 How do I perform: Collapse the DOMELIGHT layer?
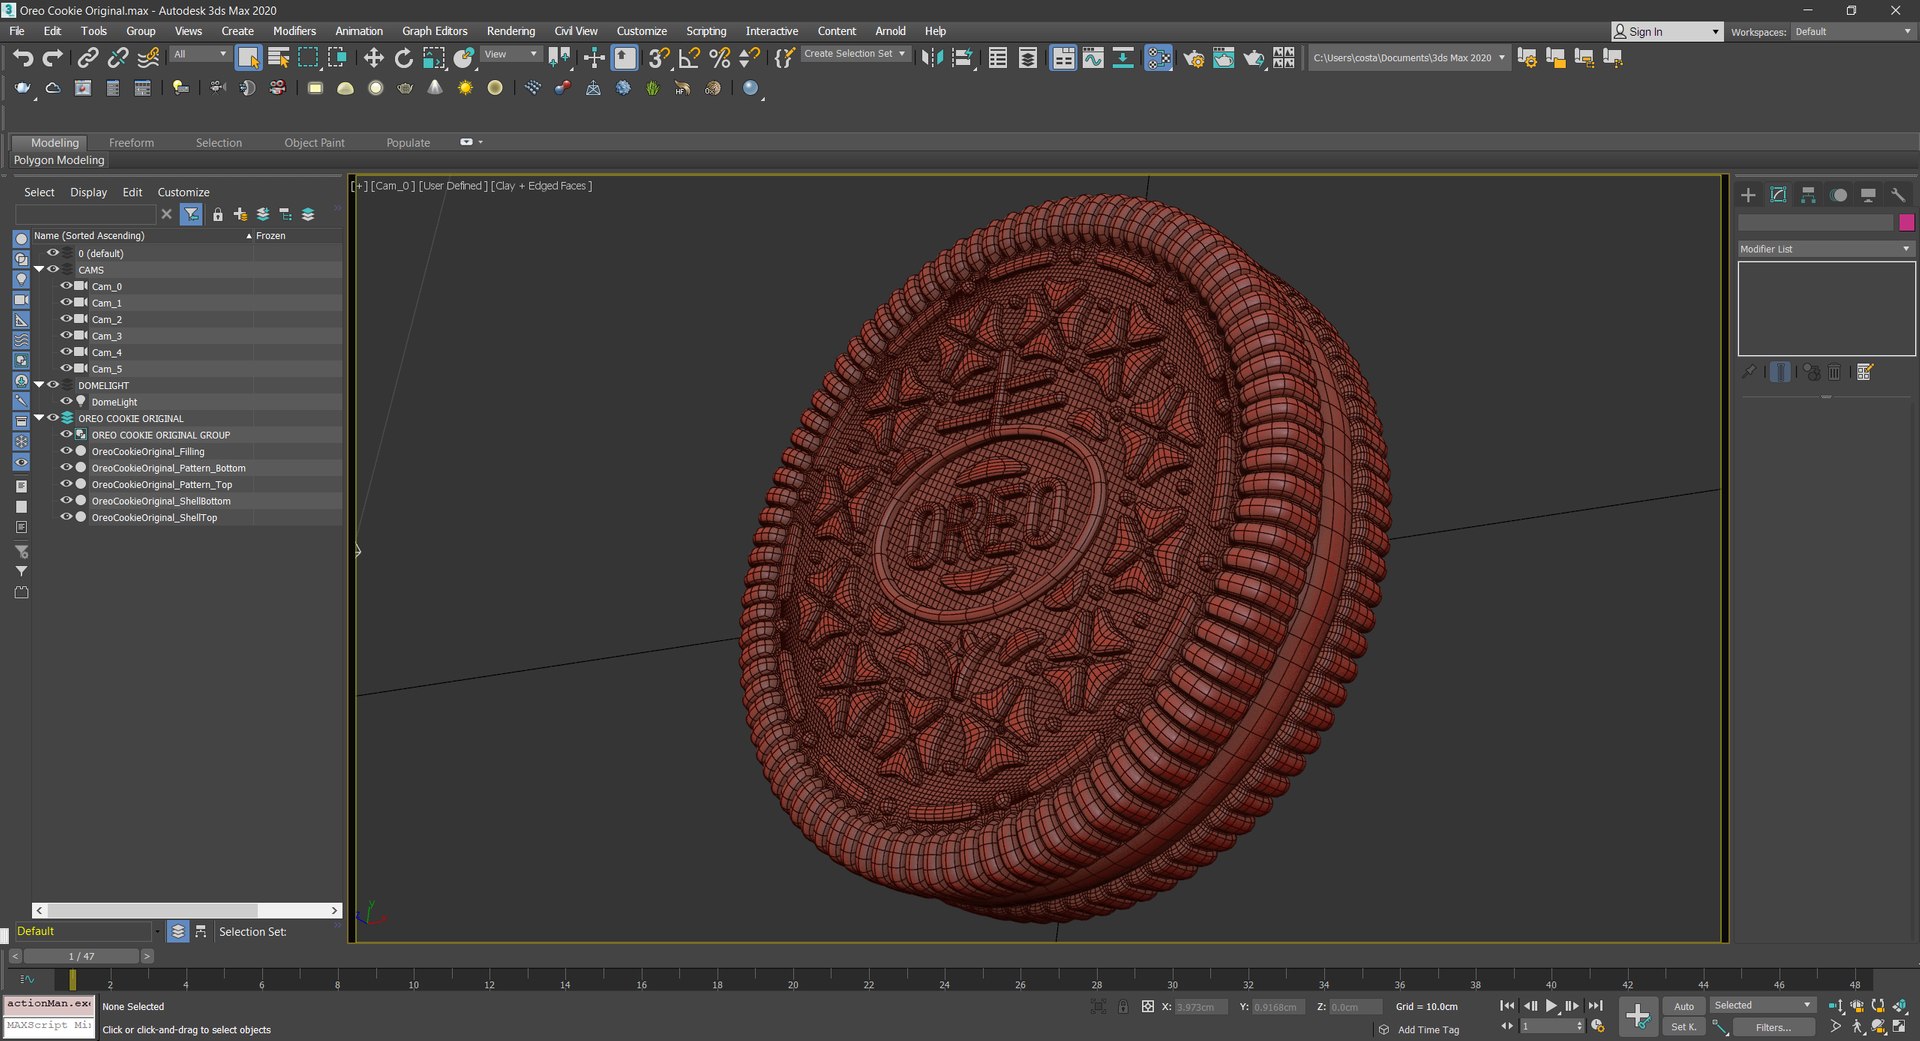click(x=39, y=385)
